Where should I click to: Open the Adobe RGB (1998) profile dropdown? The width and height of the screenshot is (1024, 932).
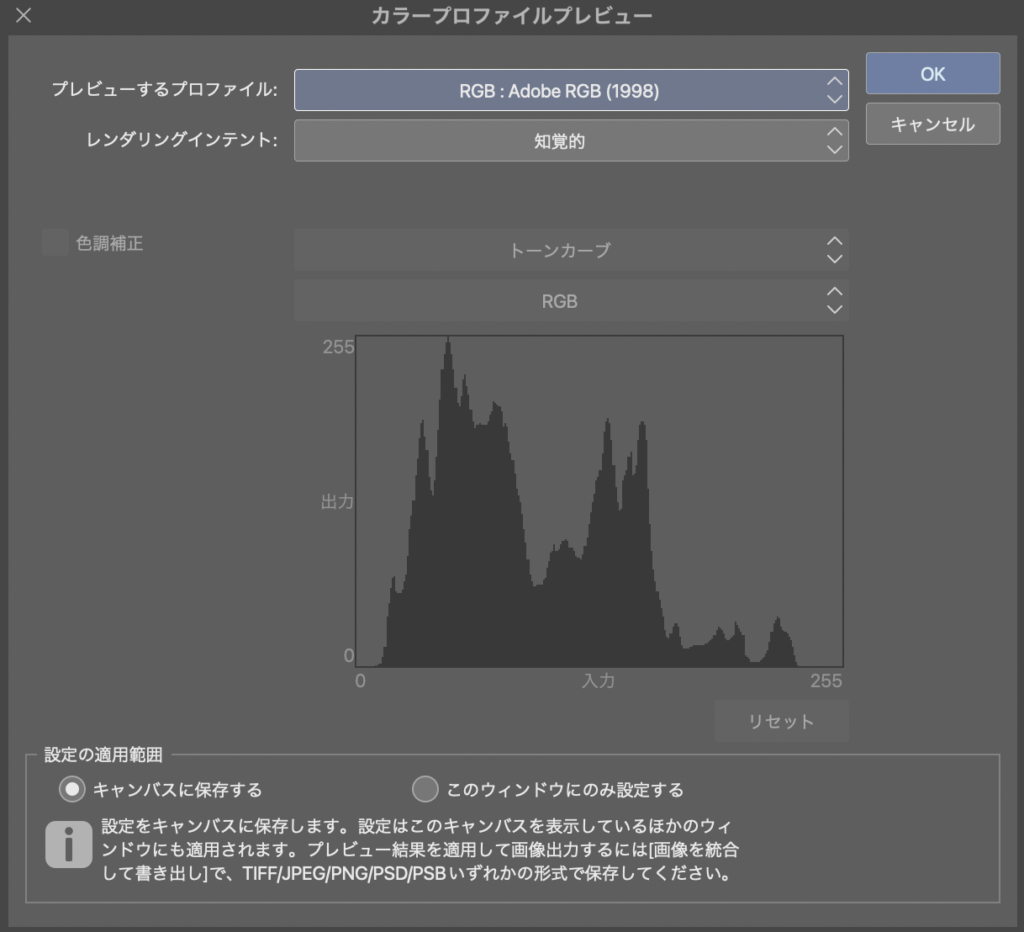point(570,90)
